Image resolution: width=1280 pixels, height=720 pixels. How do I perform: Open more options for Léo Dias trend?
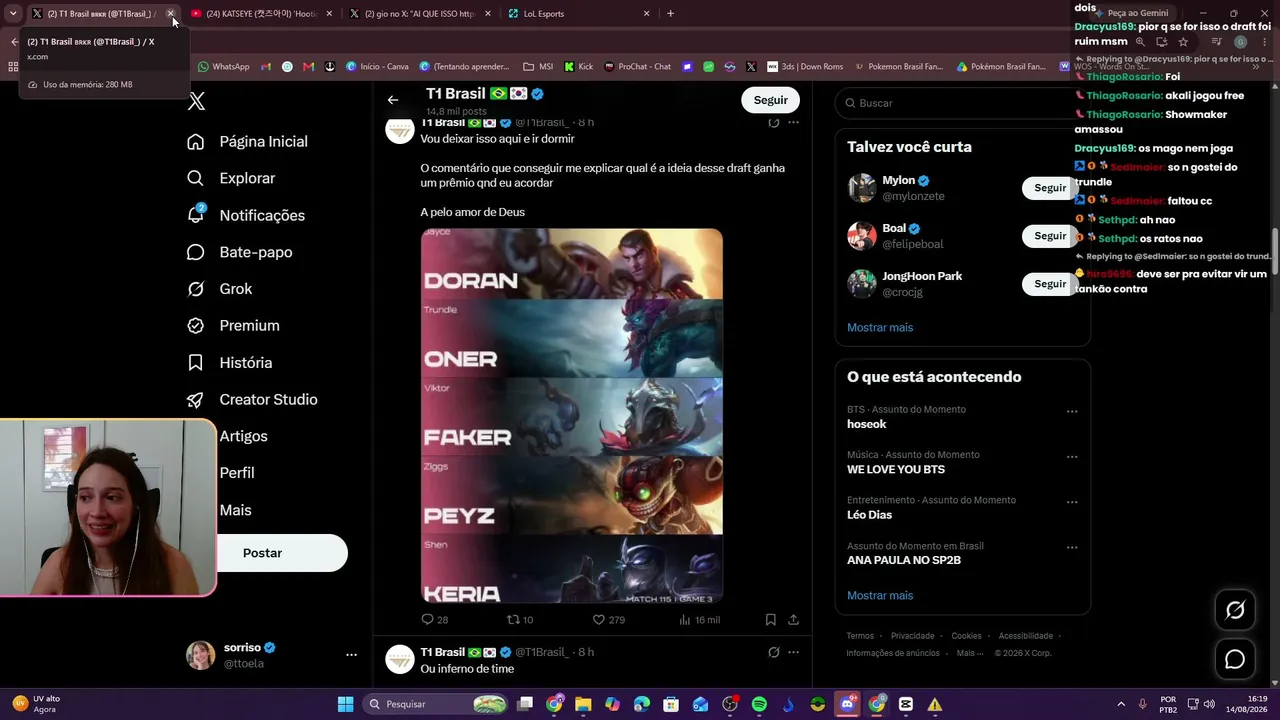(x=1072, y=502)
